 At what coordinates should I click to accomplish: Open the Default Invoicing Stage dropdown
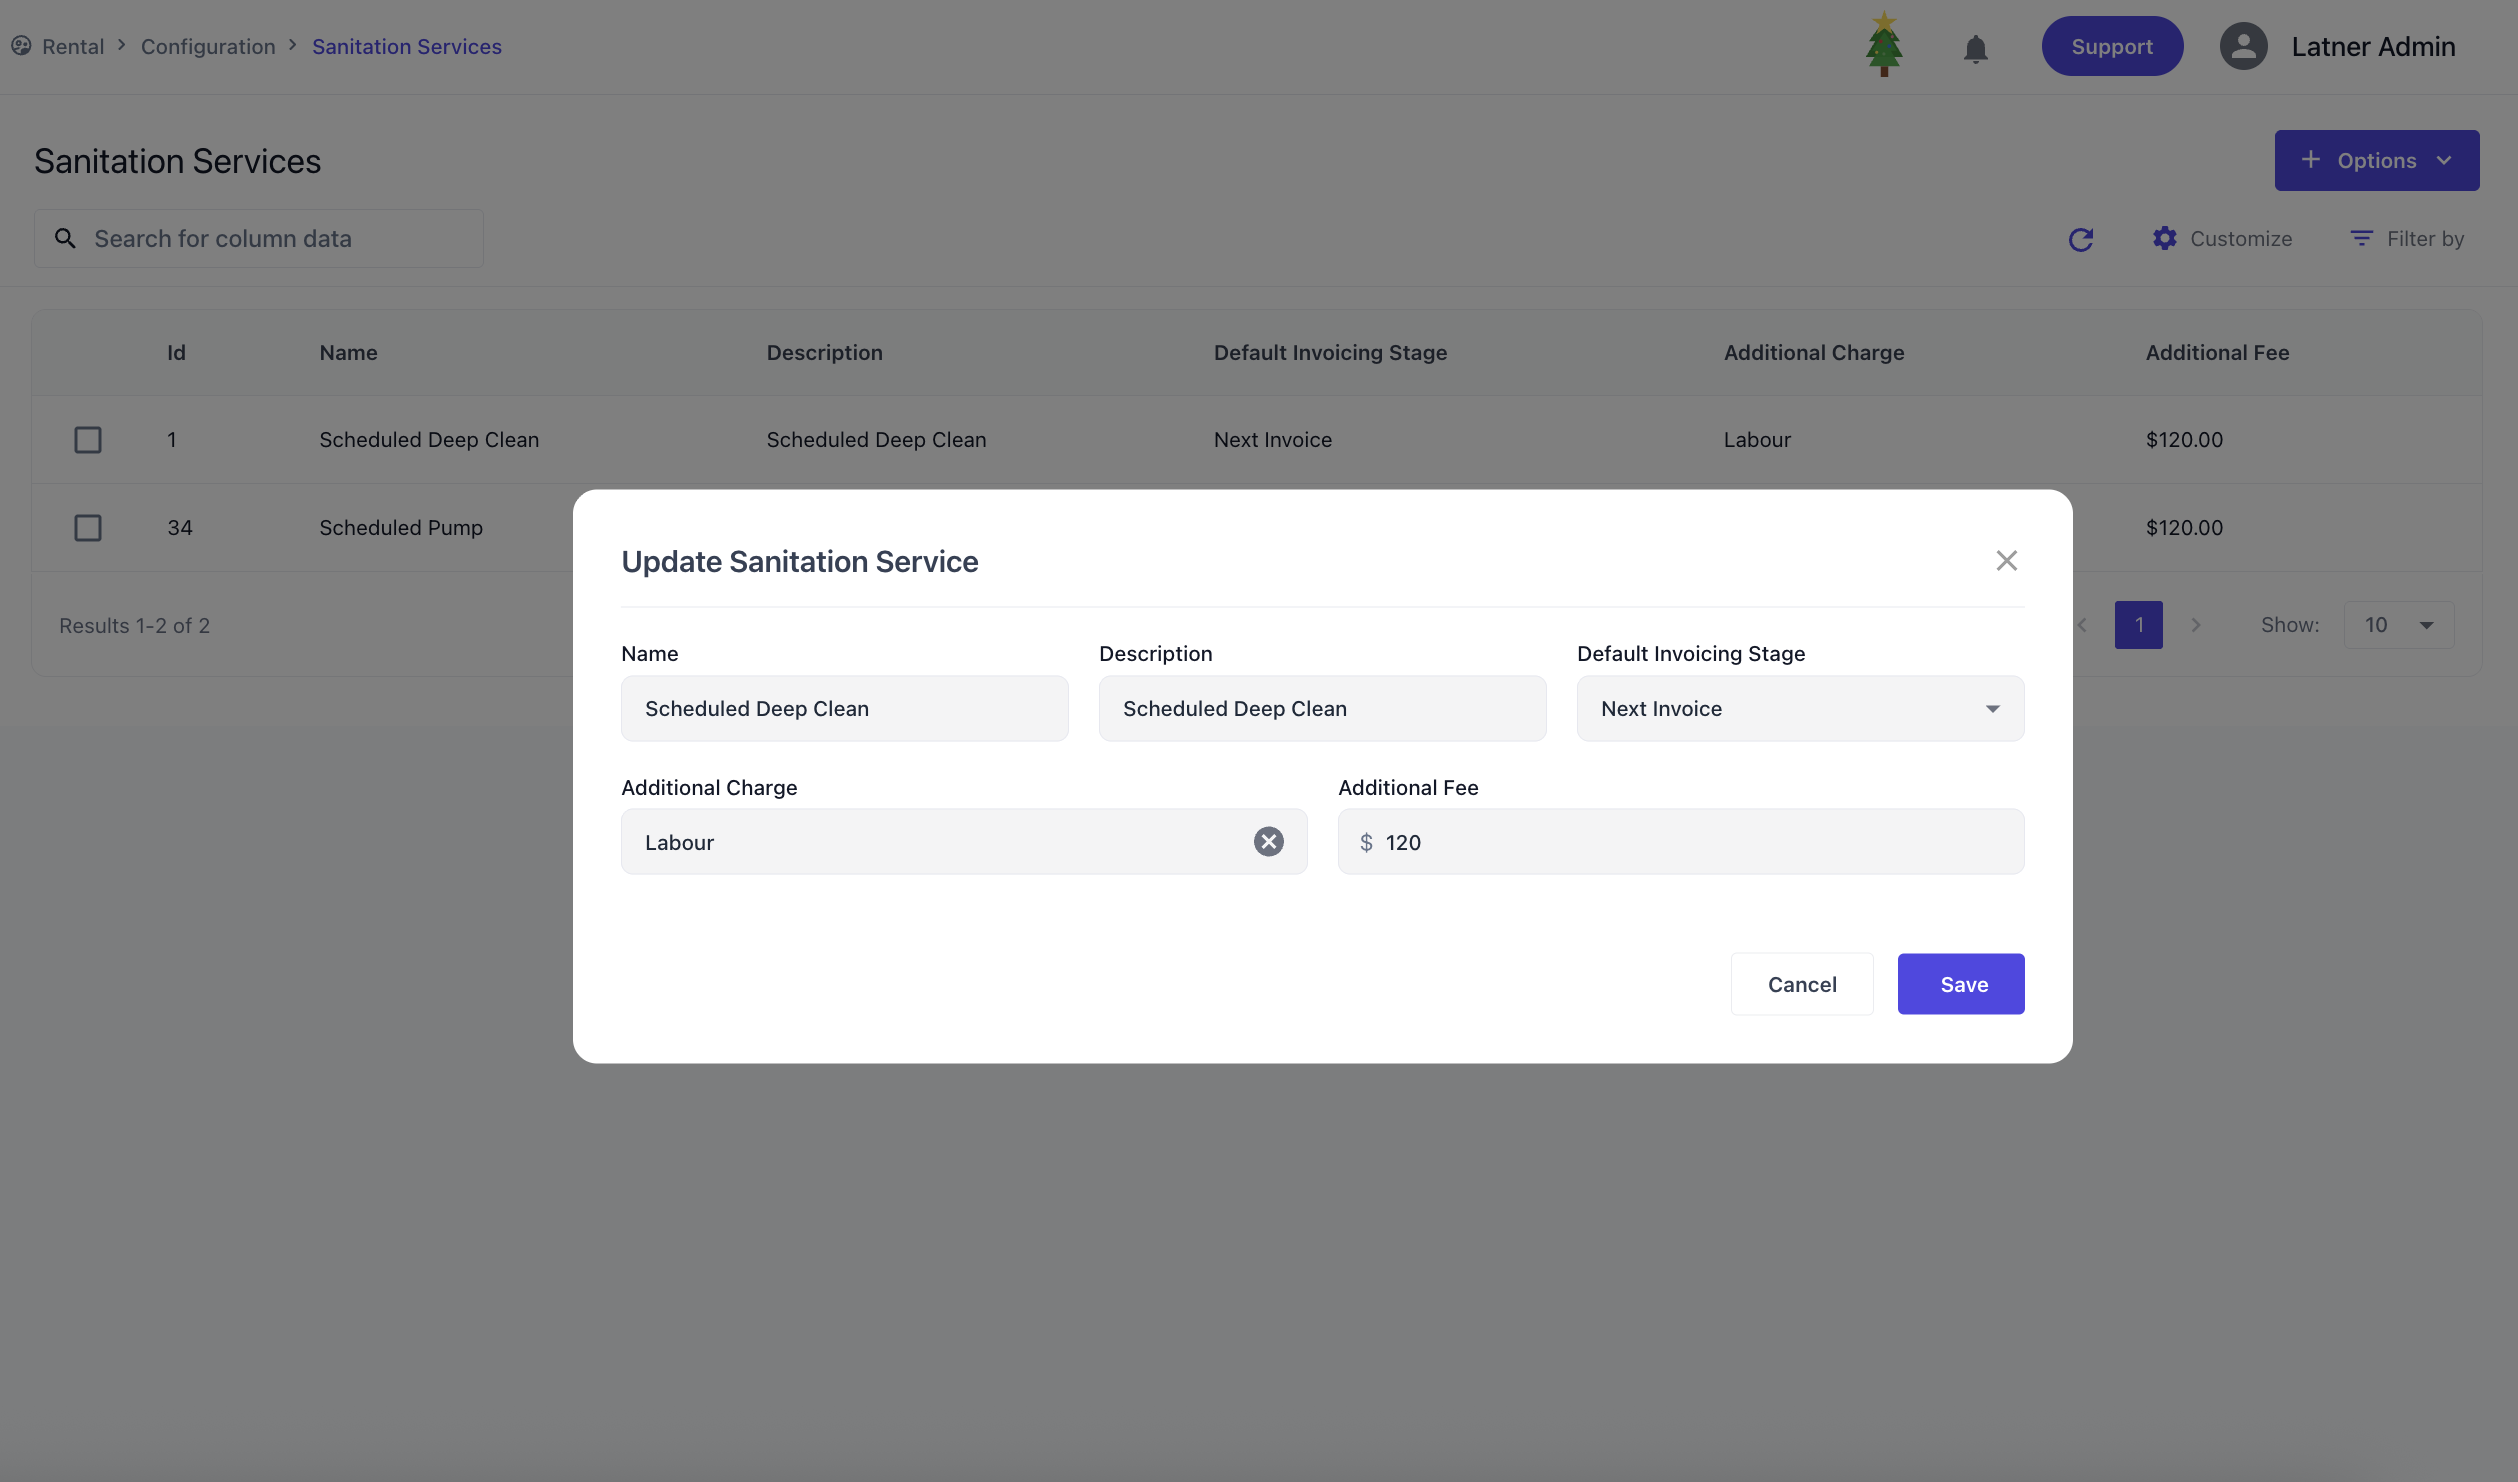click(x=1800, y=709)
